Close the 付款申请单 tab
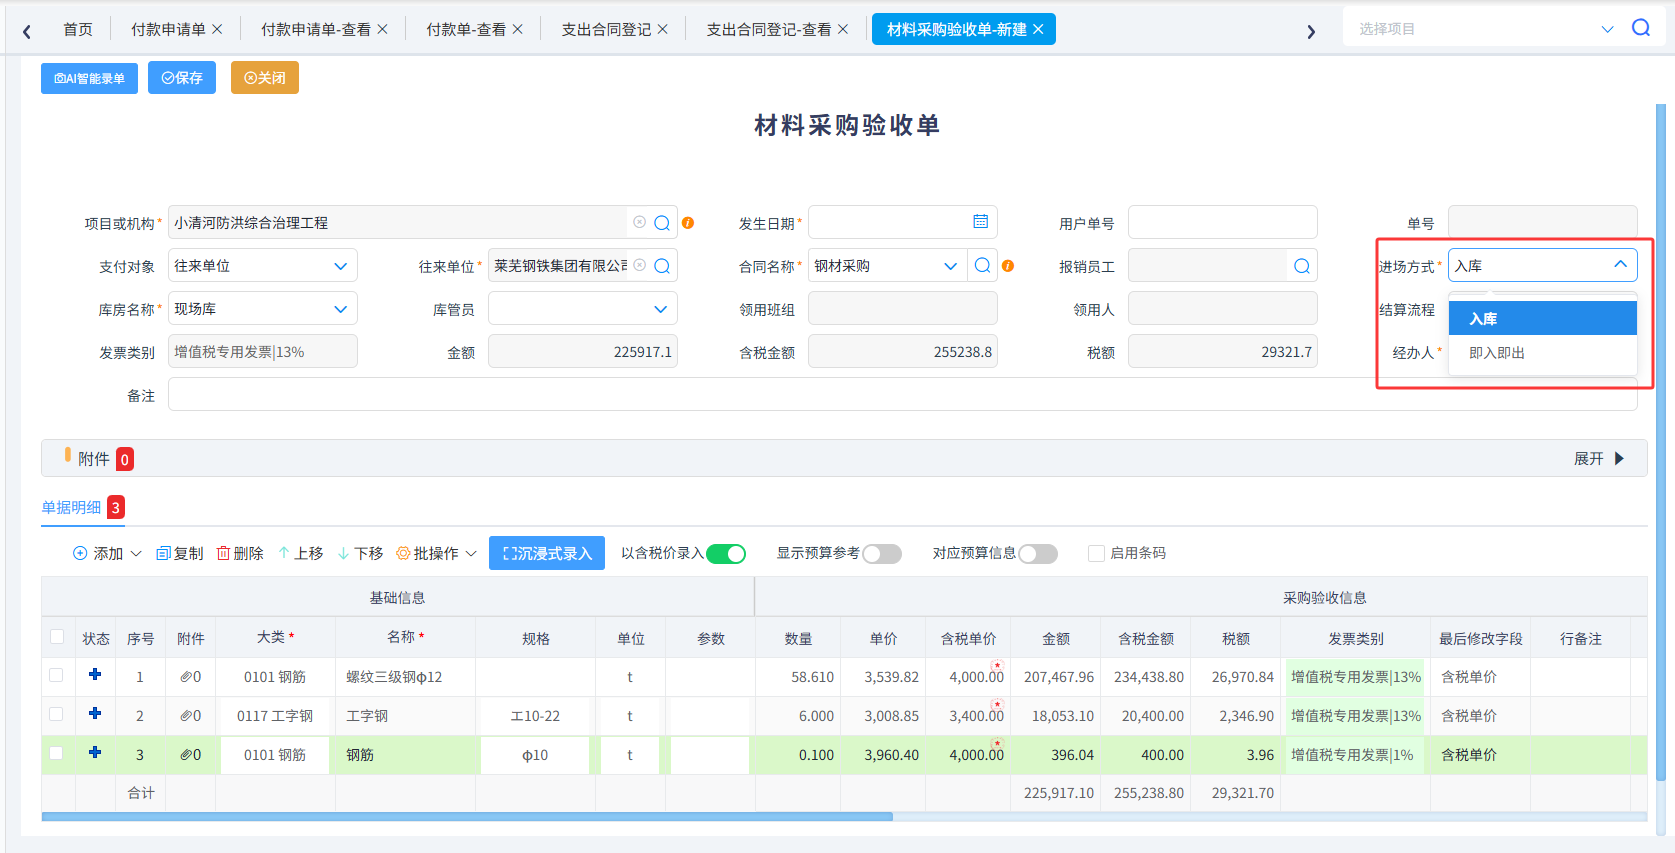This screenshot has height=853, width=1675. (x=218, y=29)
